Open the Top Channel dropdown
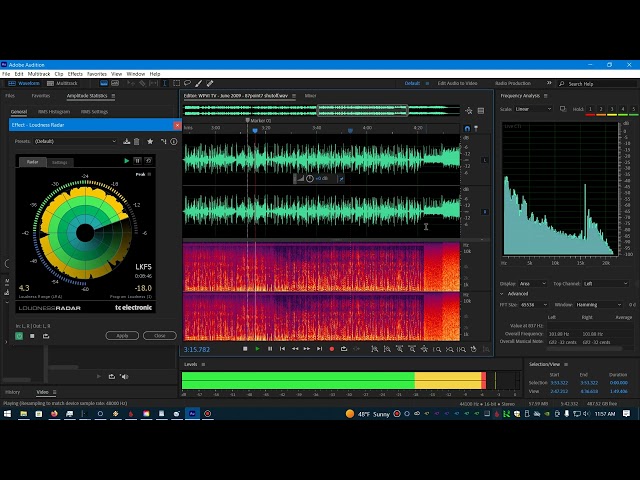 605,283
